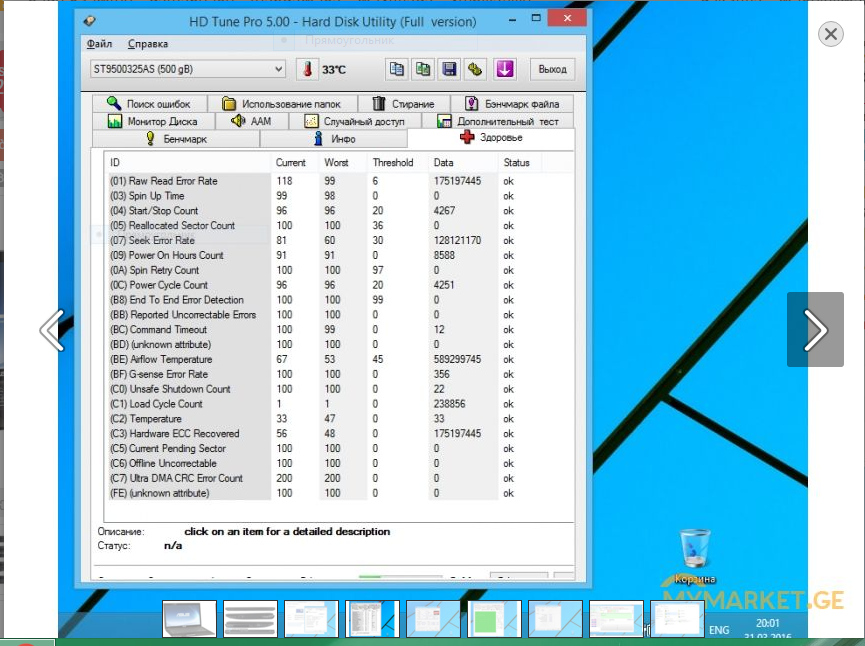Viewport: 865px width, 646px height.
Task: Click the floppy disk save icon
Action: 449,69
